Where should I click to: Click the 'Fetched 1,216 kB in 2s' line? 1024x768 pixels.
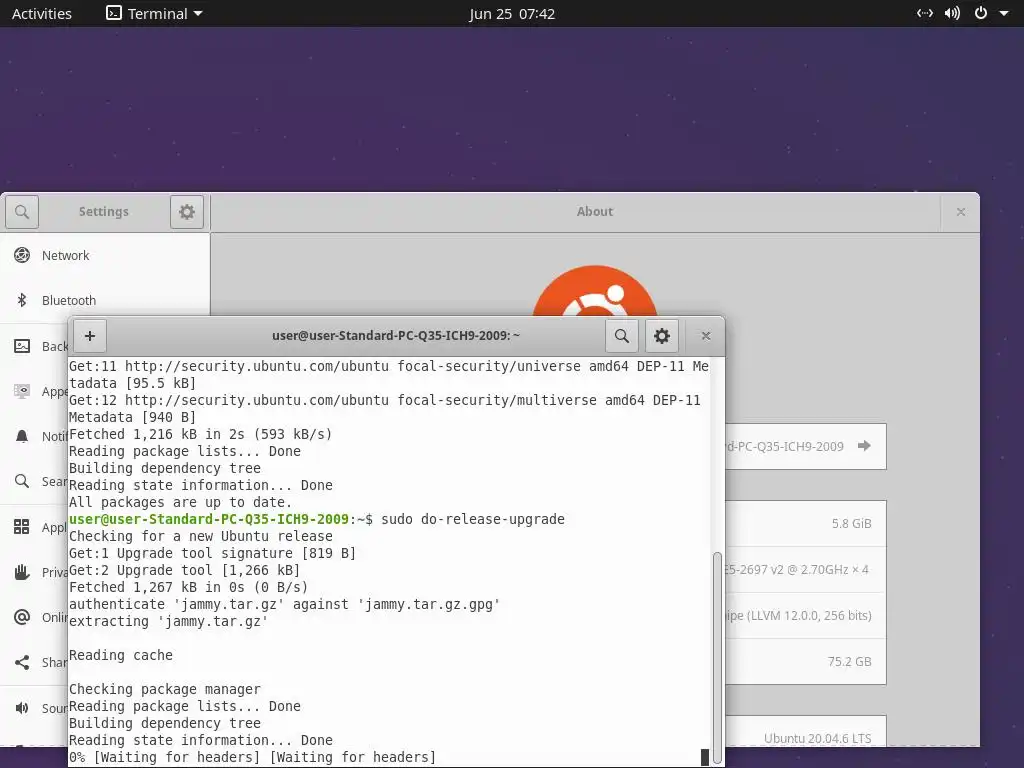coord(200,434)
